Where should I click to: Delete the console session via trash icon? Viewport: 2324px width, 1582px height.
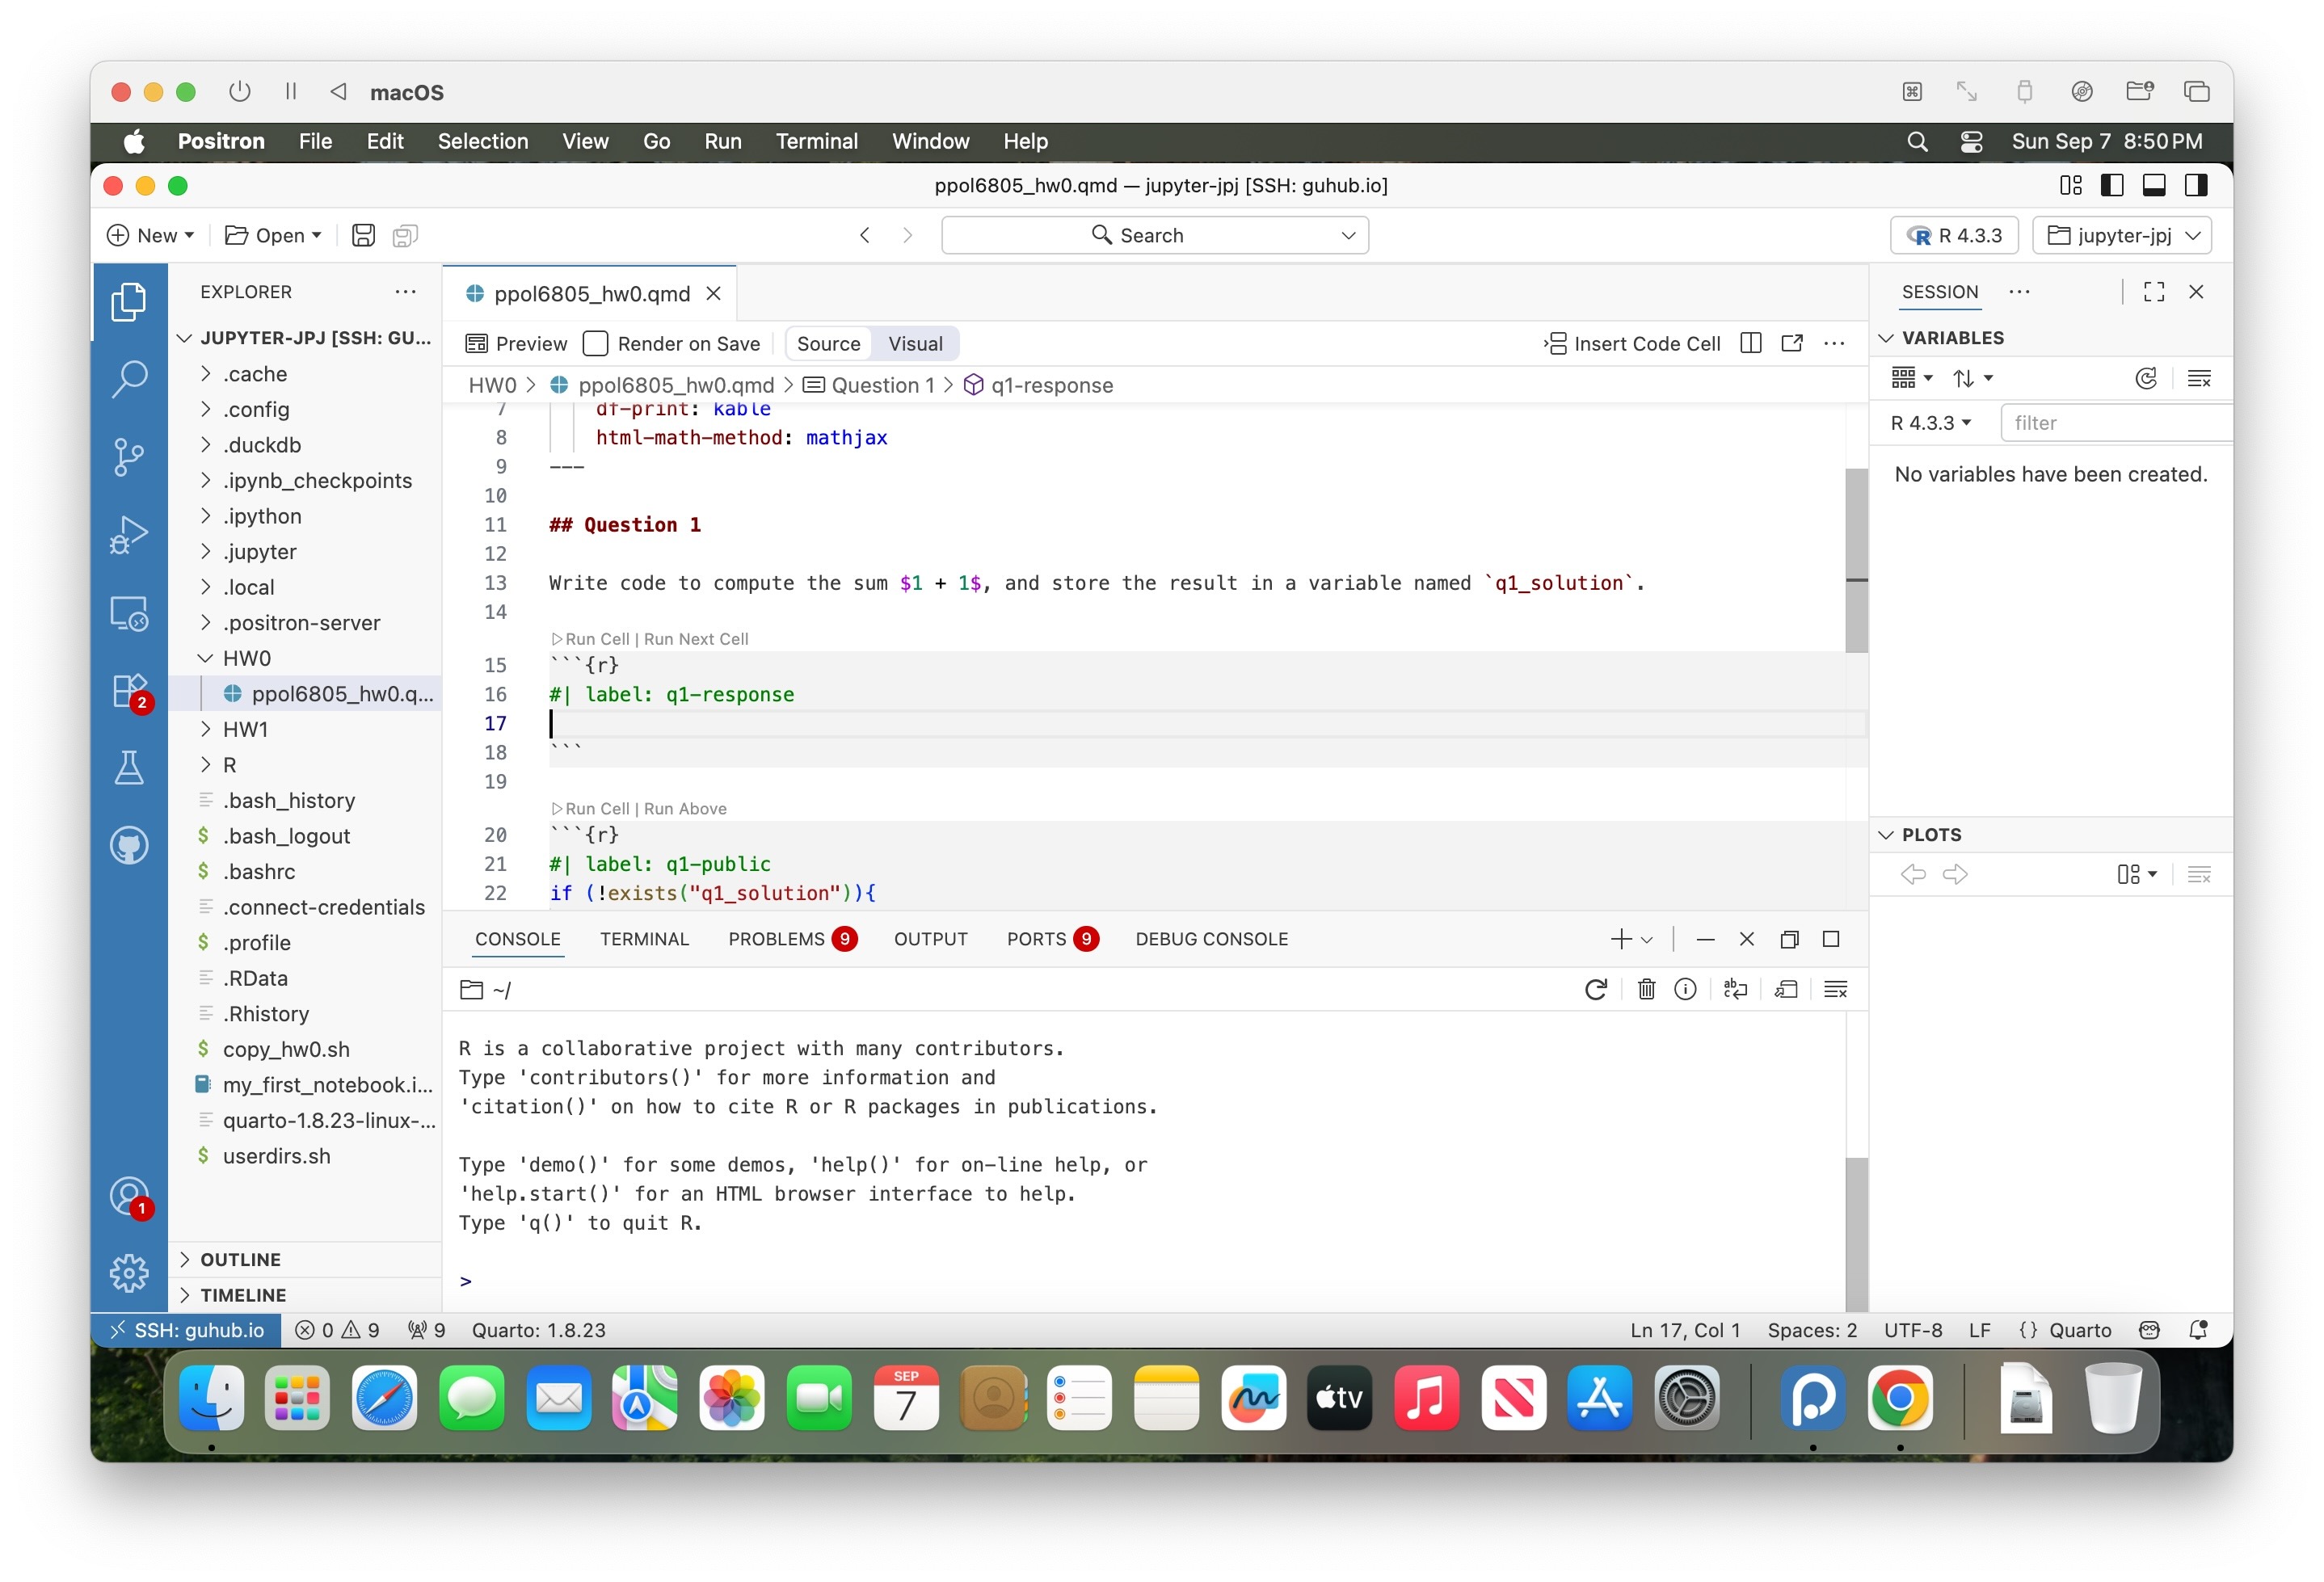click(1646, 989)
